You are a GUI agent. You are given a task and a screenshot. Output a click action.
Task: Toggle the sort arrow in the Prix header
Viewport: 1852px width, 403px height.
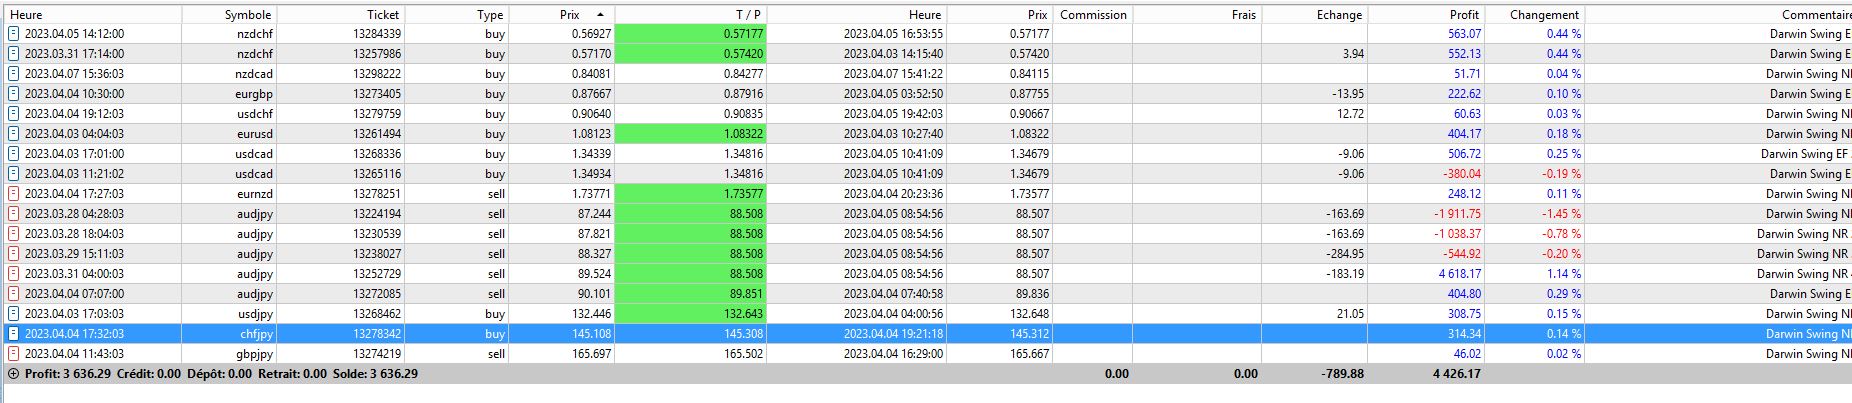(600, 15)
